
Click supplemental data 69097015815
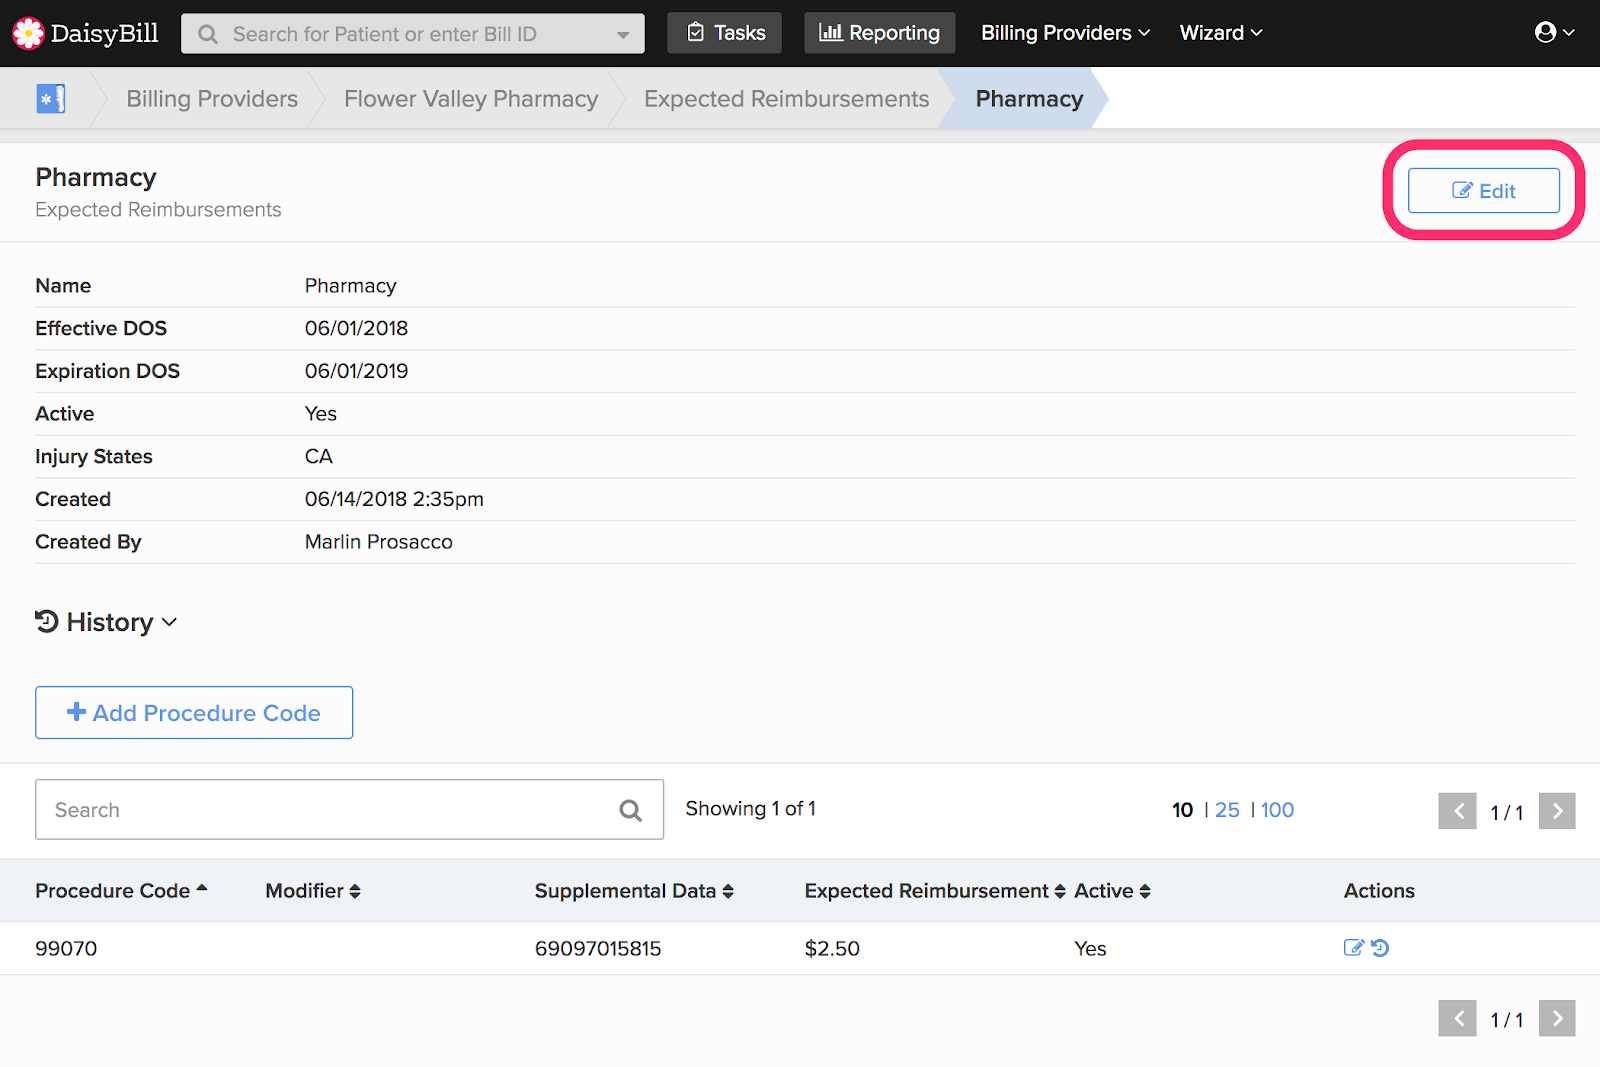tap(598, 948)
